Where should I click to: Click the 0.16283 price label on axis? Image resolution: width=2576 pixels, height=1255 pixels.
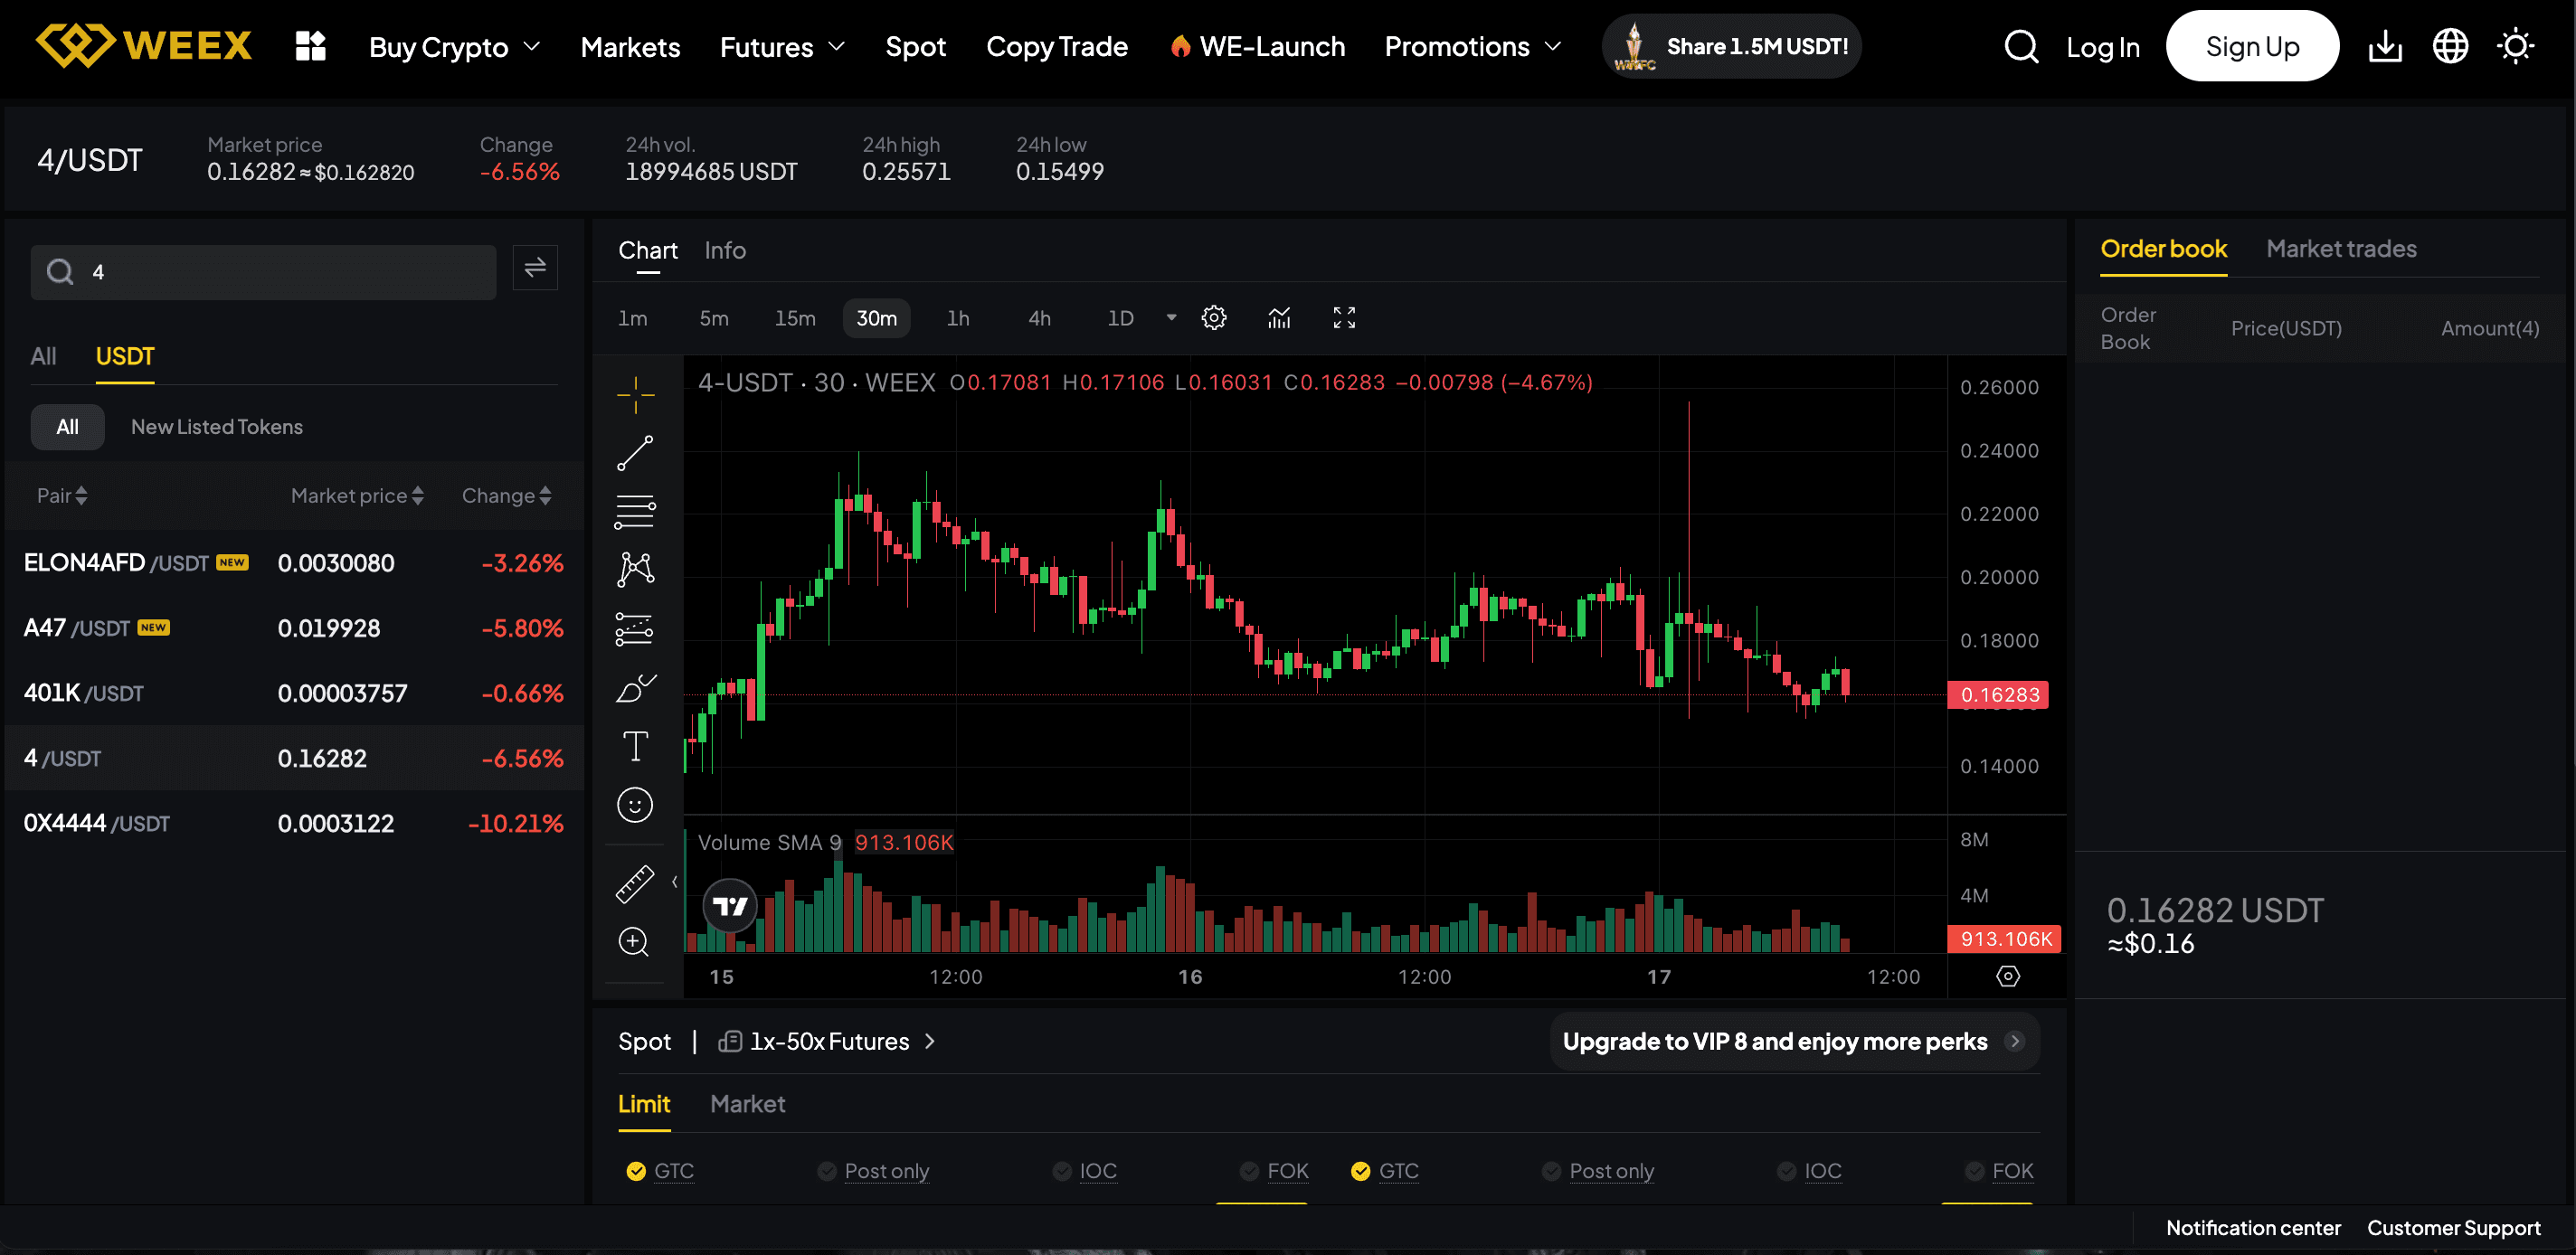click(1998, 695)
